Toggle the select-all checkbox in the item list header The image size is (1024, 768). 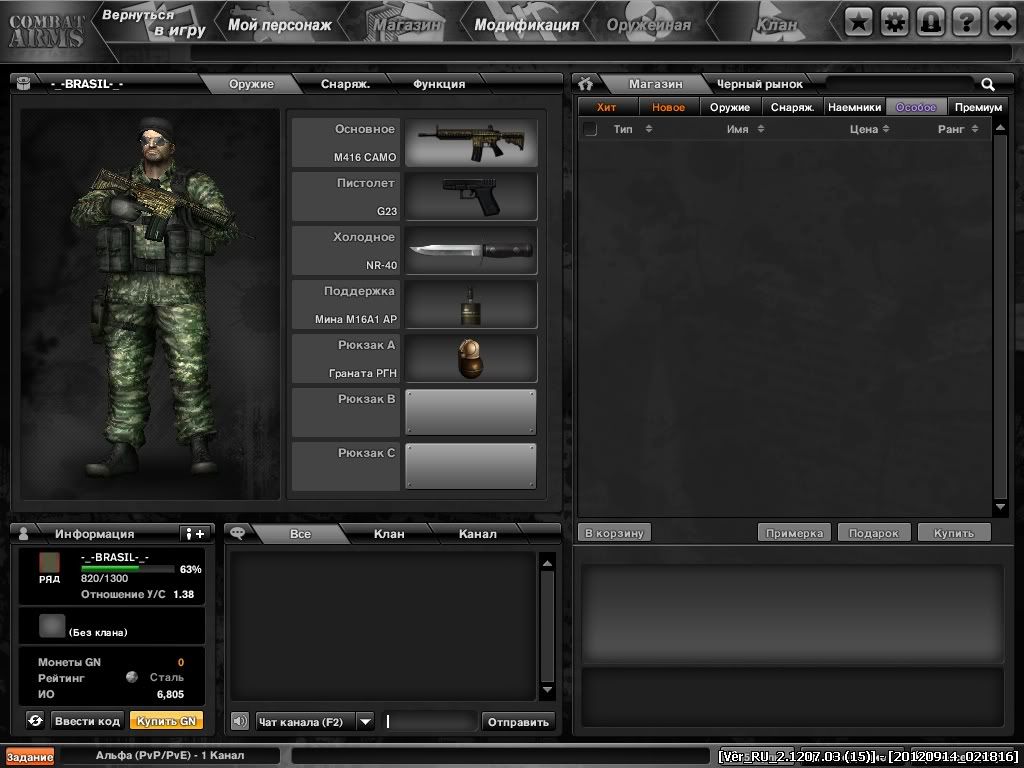[x=588, y=129]
